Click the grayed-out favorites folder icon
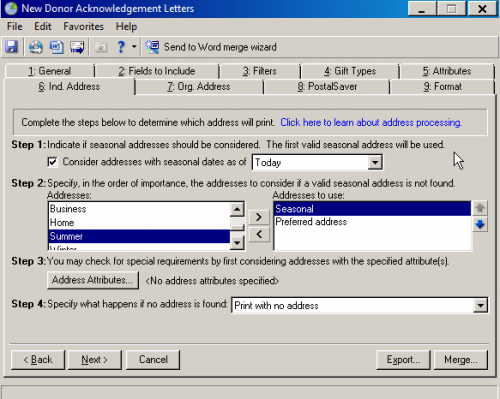500x399 pixels. (x=101, y=47)
